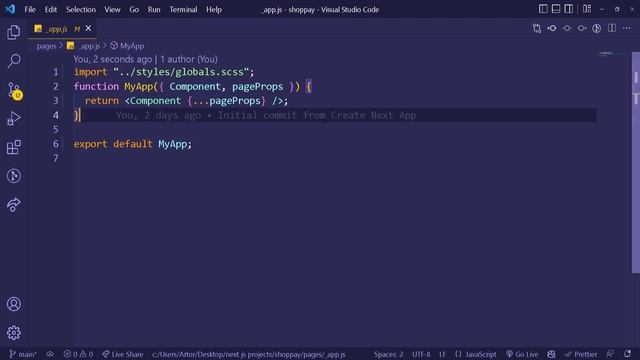Click the GitLens code lens '1 author (You)'

[189, 59]
